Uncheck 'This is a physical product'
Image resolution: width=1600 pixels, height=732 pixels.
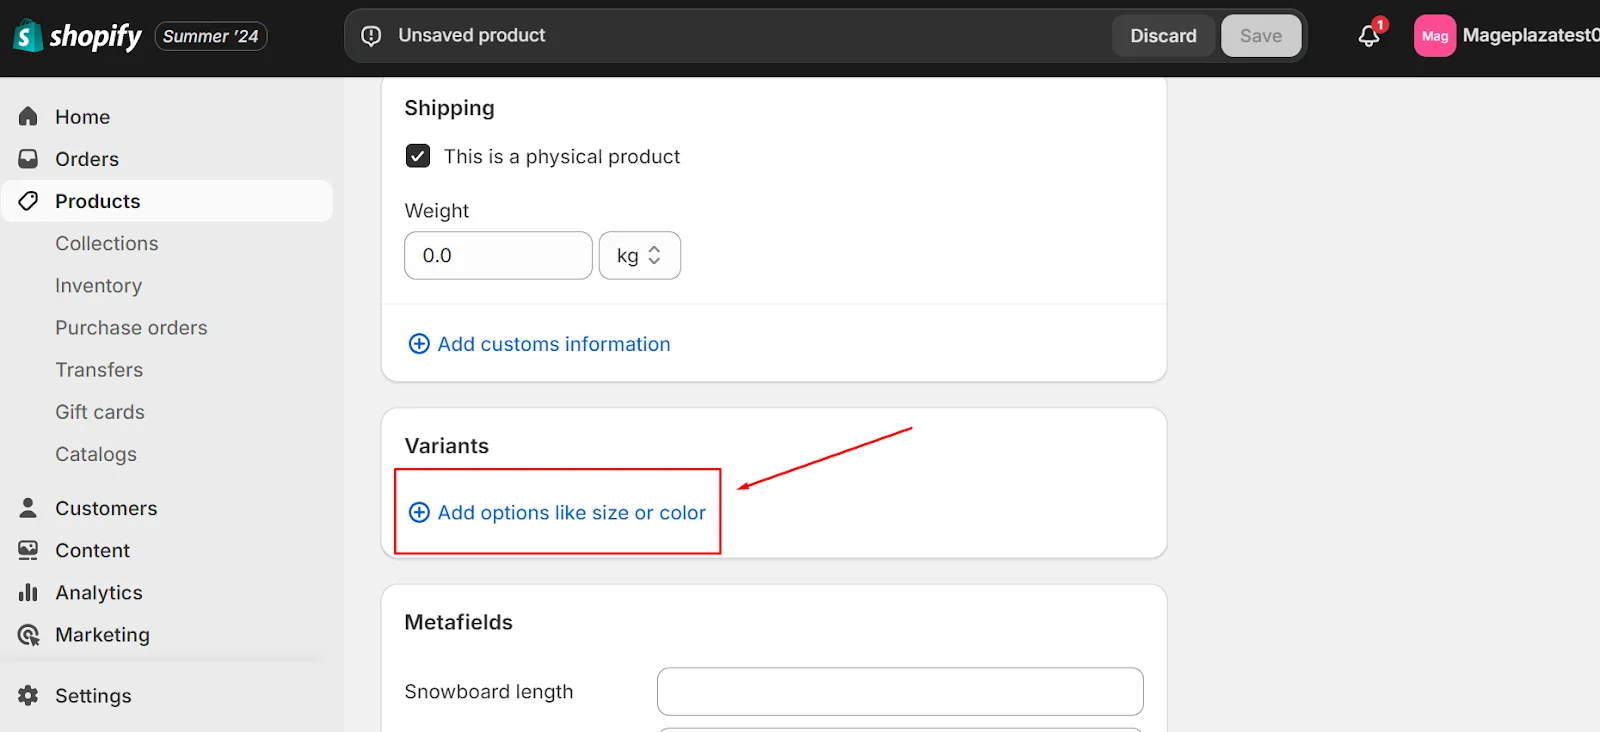click(418, 156)
